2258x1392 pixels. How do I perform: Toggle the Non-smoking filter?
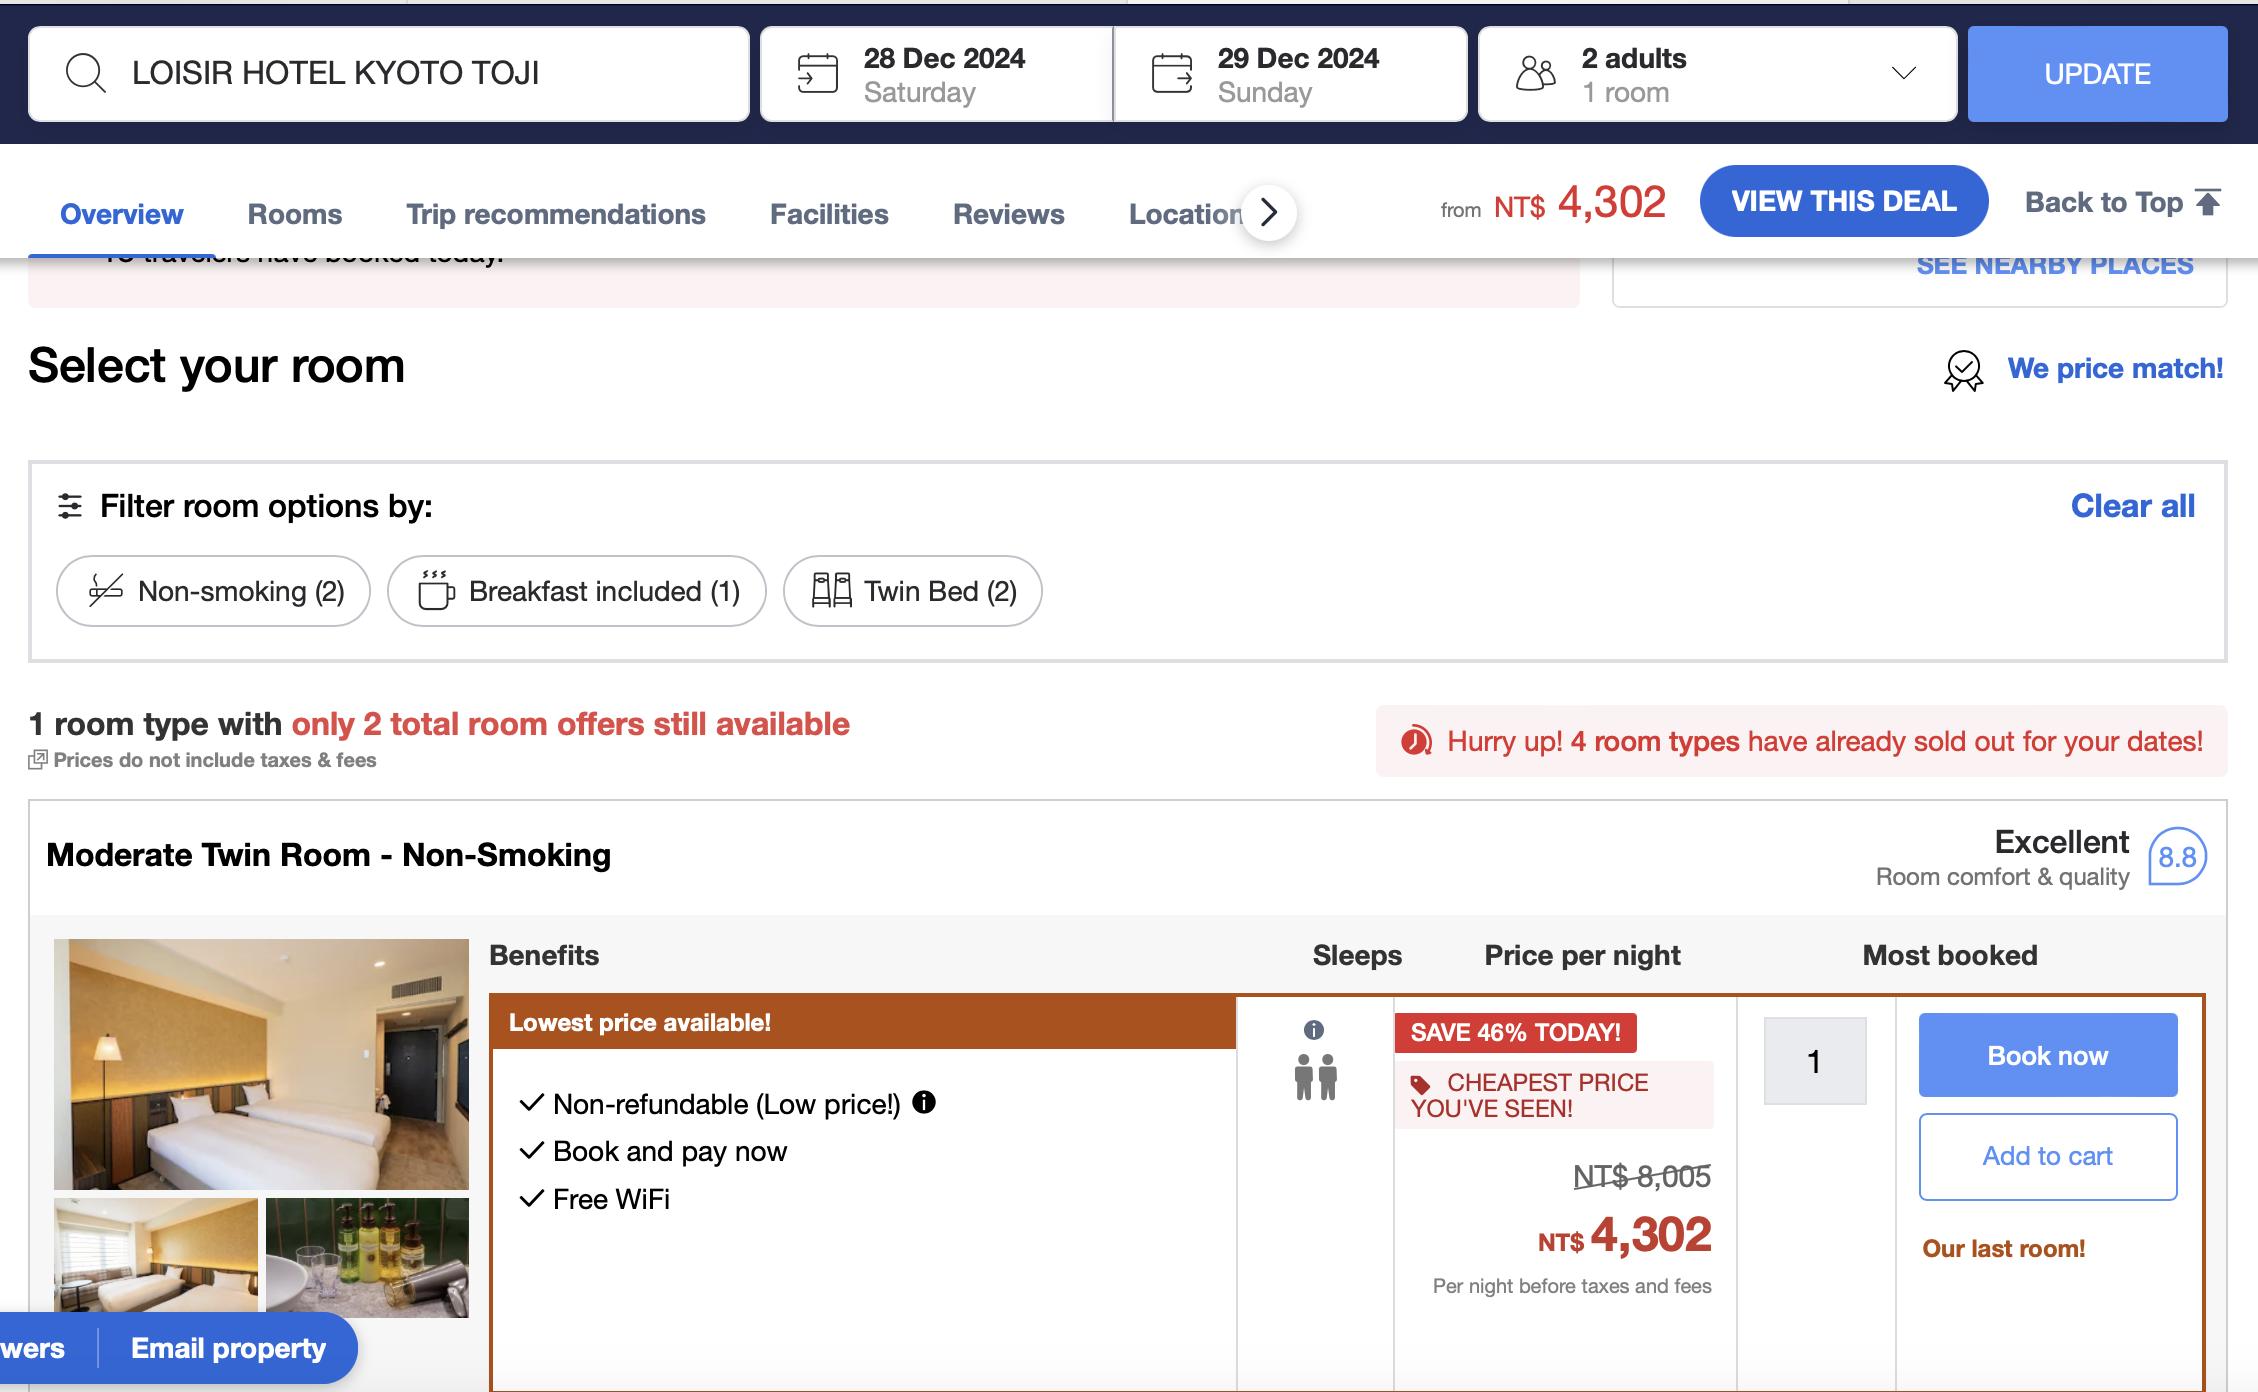point(214,591)
